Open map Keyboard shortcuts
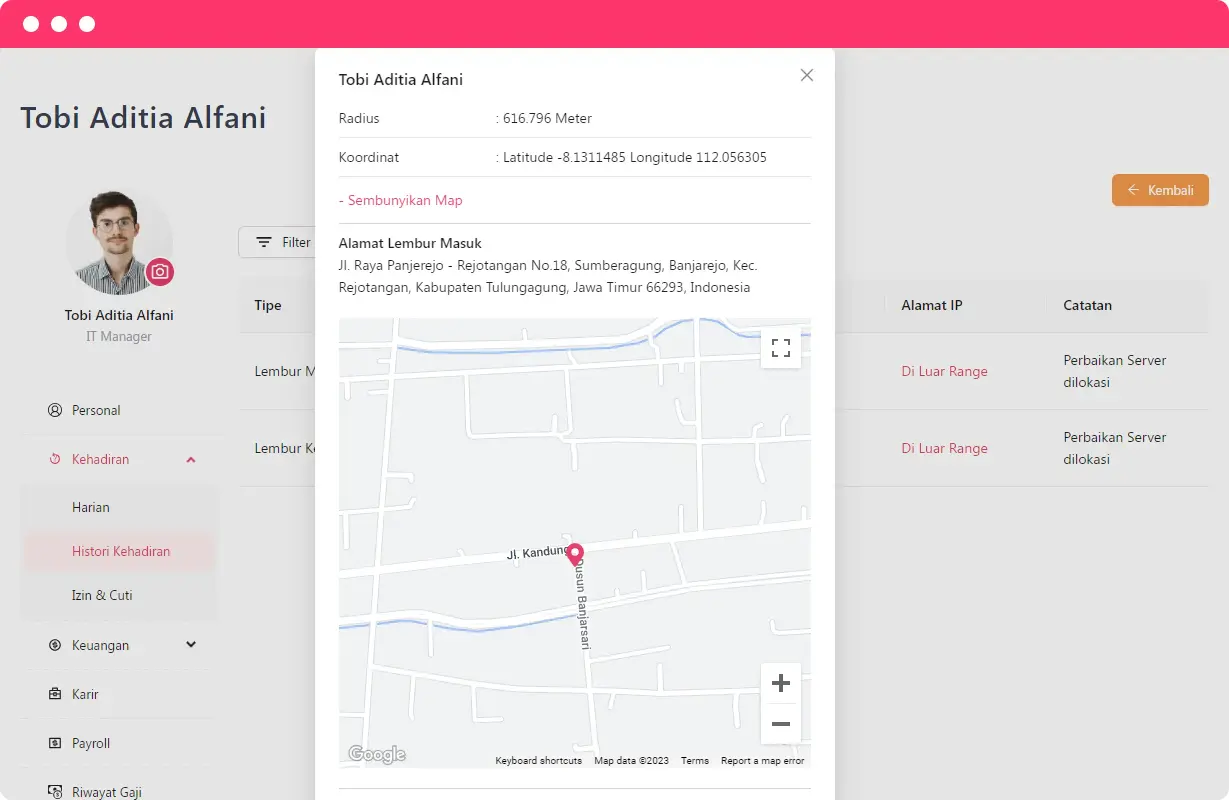The image size is (1229, 800). tap(538, 761)
